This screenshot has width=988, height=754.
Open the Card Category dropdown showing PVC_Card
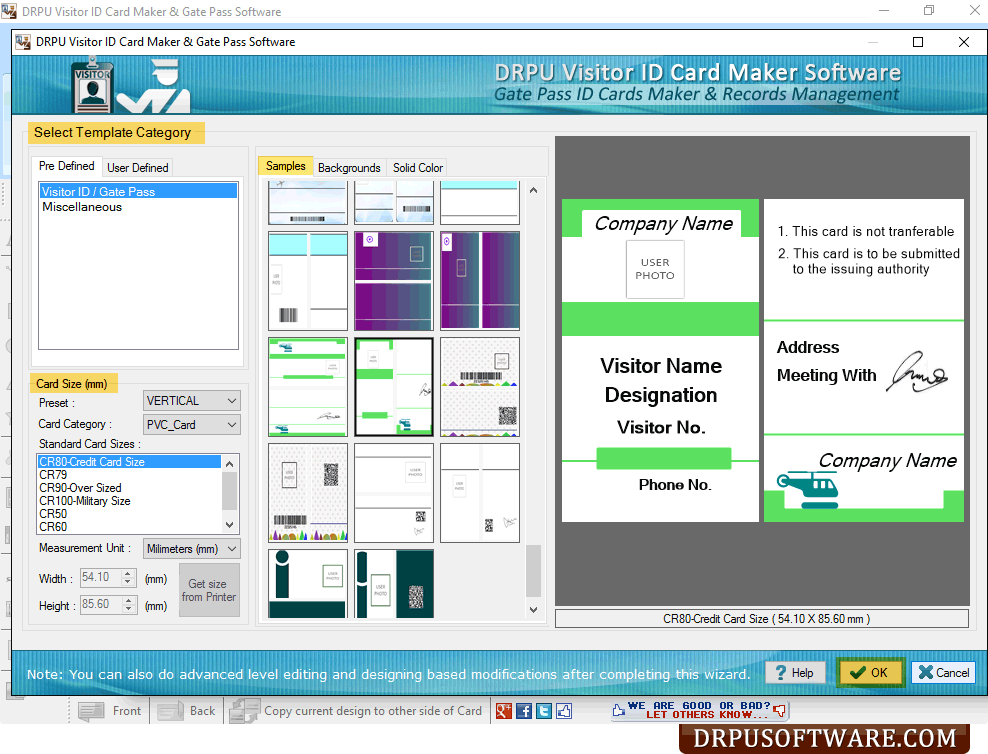[192, 425]
